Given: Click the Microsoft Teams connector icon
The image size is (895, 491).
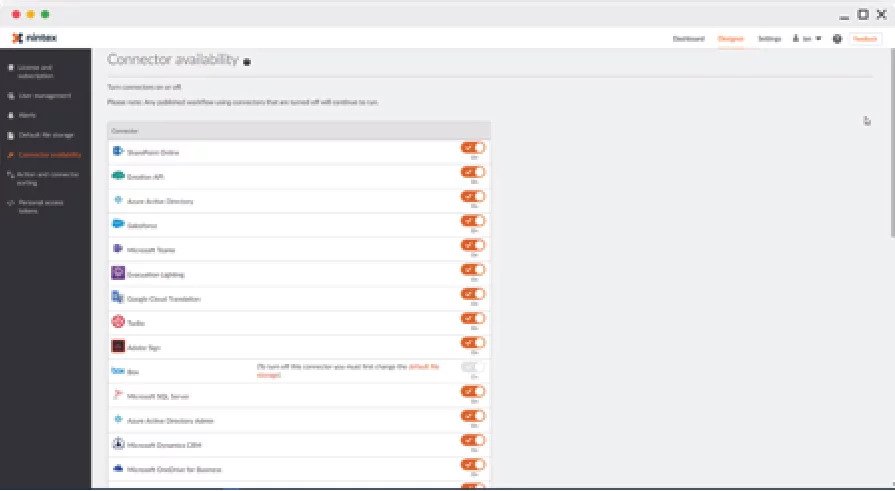Looking at the screenshot, I should click(x=118, y=249).
